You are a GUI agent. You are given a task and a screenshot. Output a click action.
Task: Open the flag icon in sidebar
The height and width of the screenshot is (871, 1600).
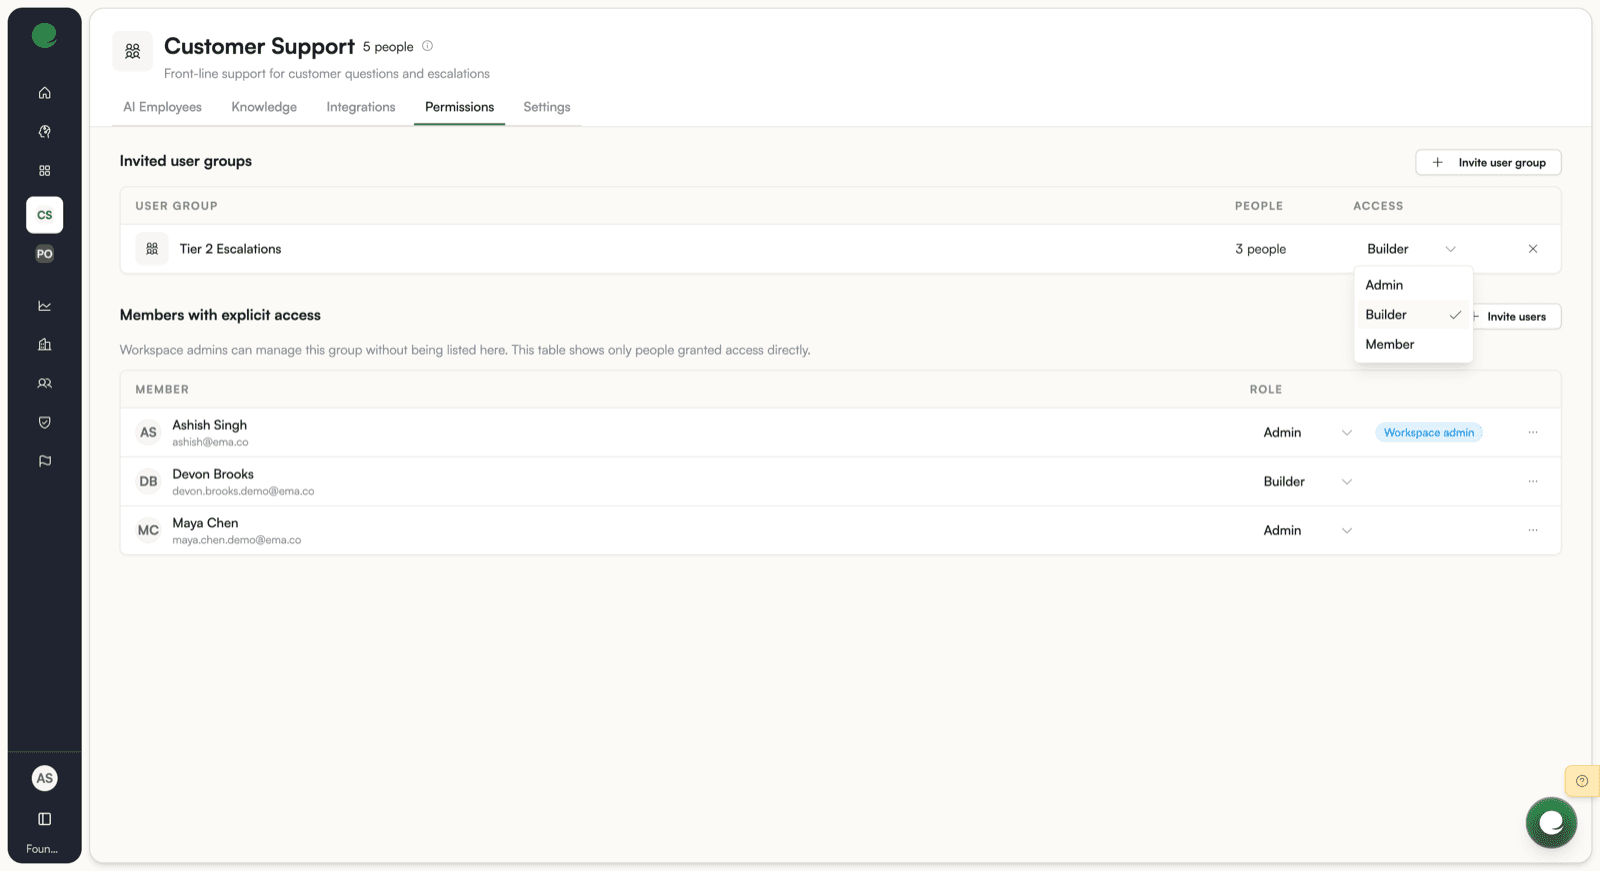45,462
